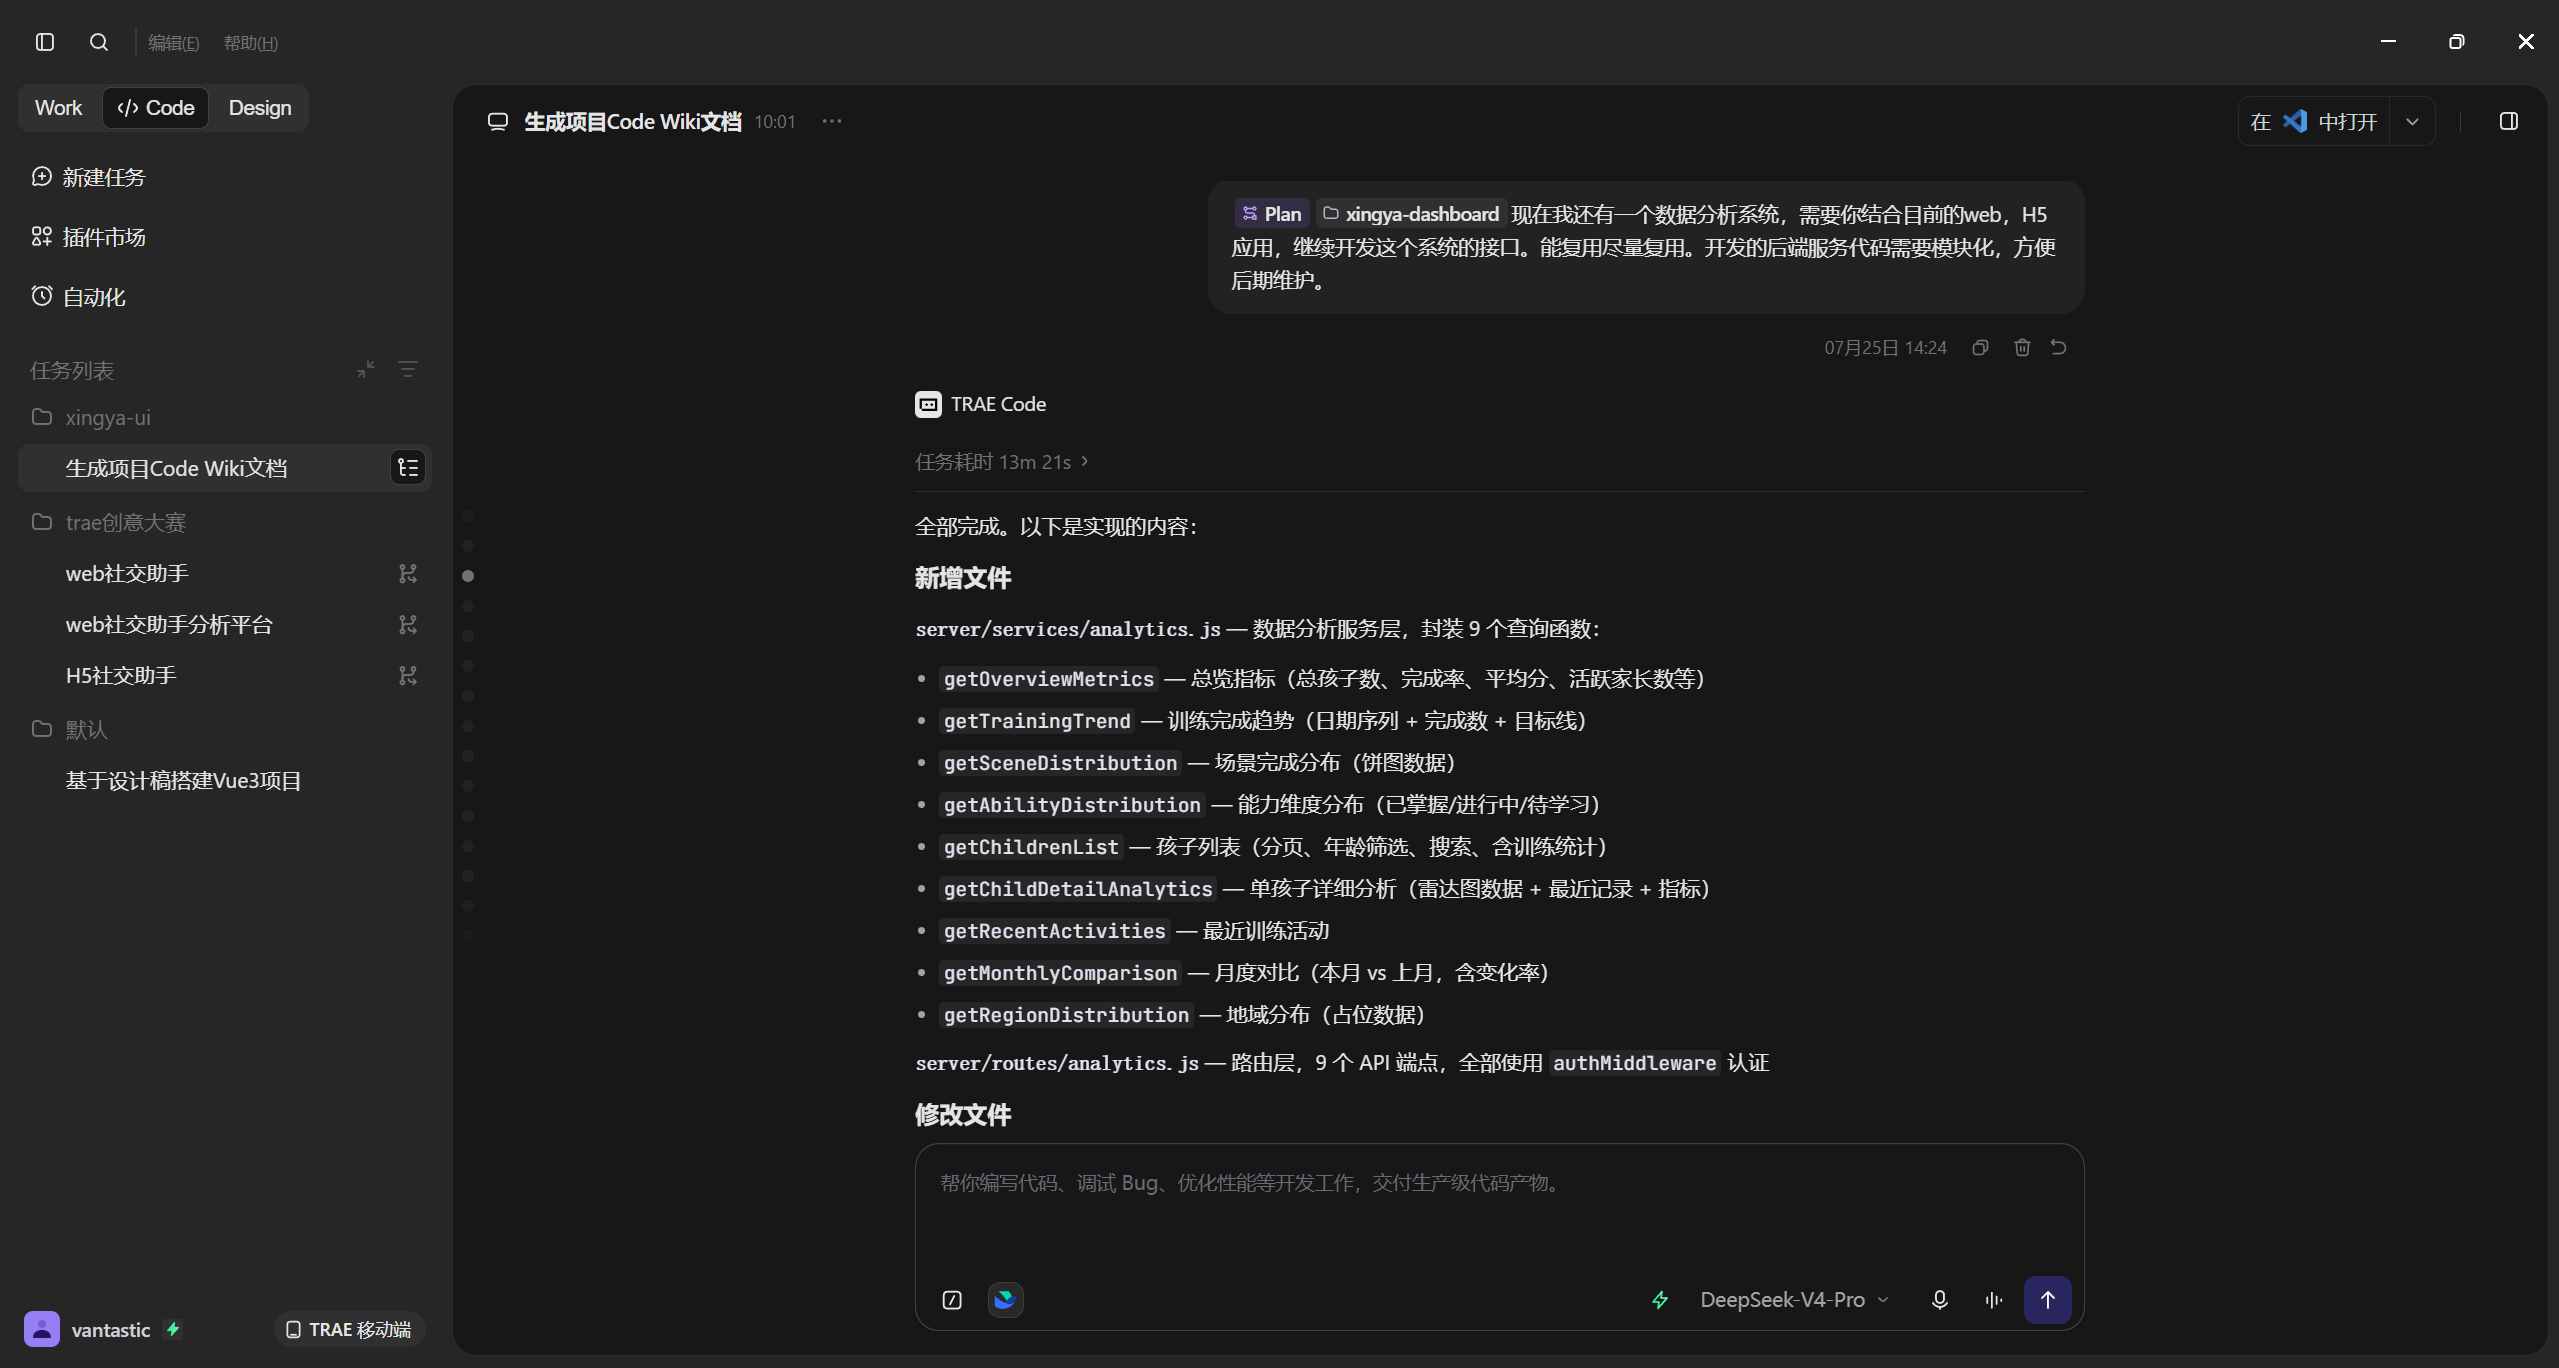Switch to the Design tab

(260, 108)
